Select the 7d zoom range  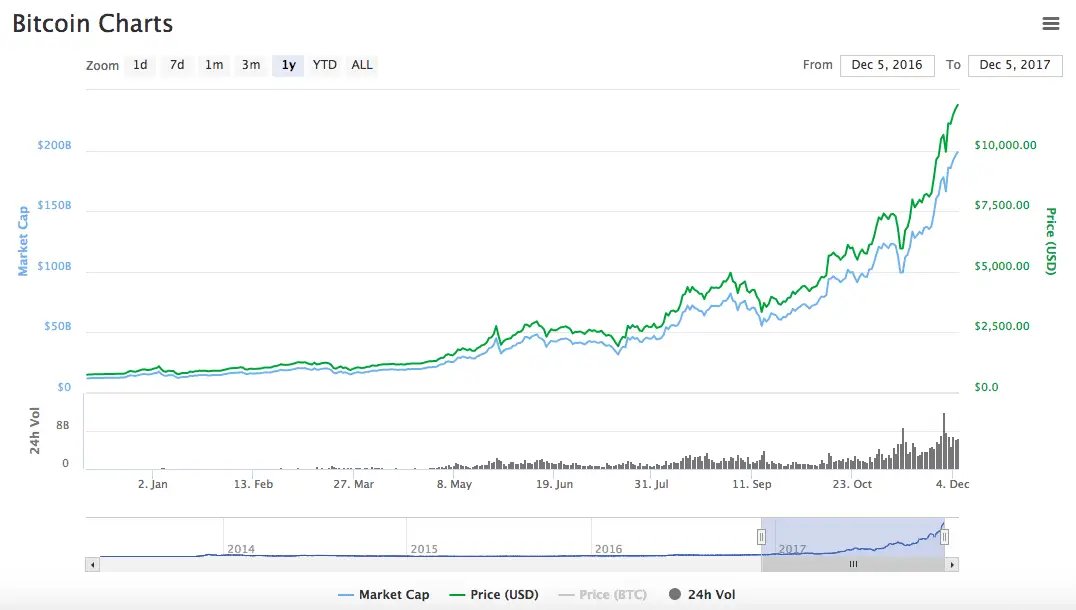[x=177, y=65]
